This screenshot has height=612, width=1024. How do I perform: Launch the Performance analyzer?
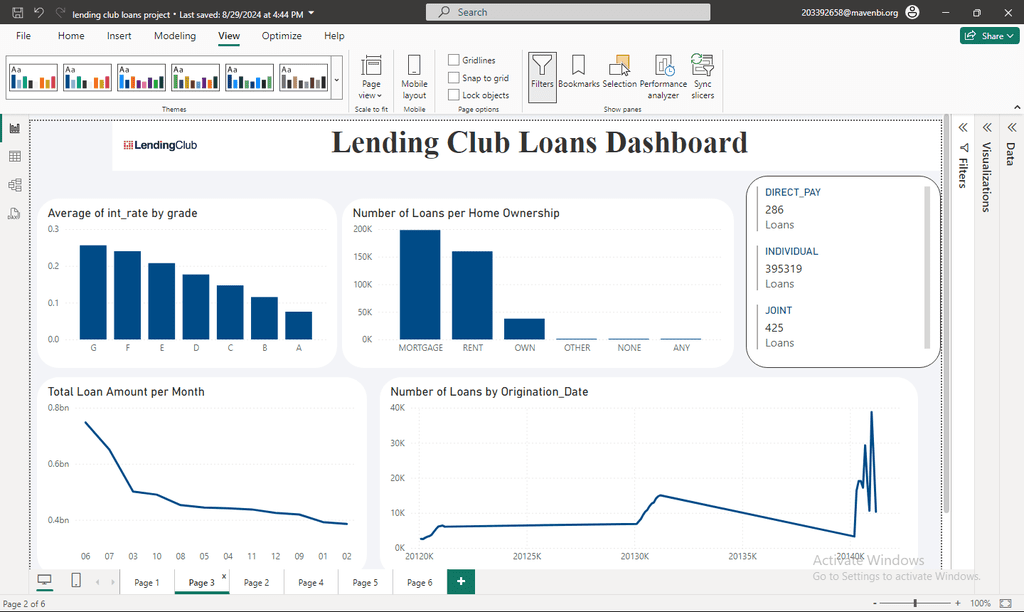tap(664, 76)
